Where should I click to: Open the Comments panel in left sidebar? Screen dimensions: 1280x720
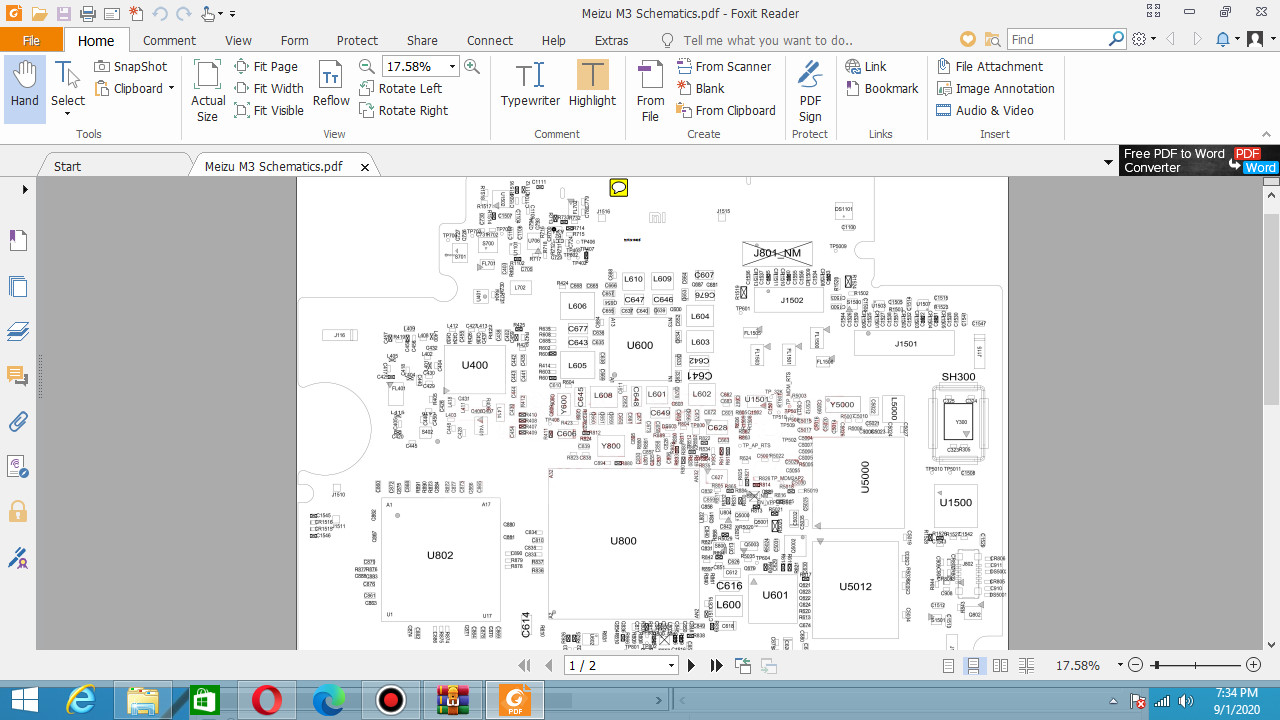pos(18,376)
